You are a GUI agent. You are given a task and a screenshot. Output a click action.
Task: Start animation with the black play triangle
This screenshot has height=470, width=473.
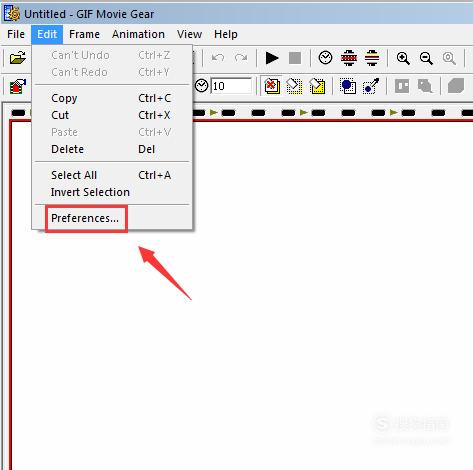click(x=272, y=58)
